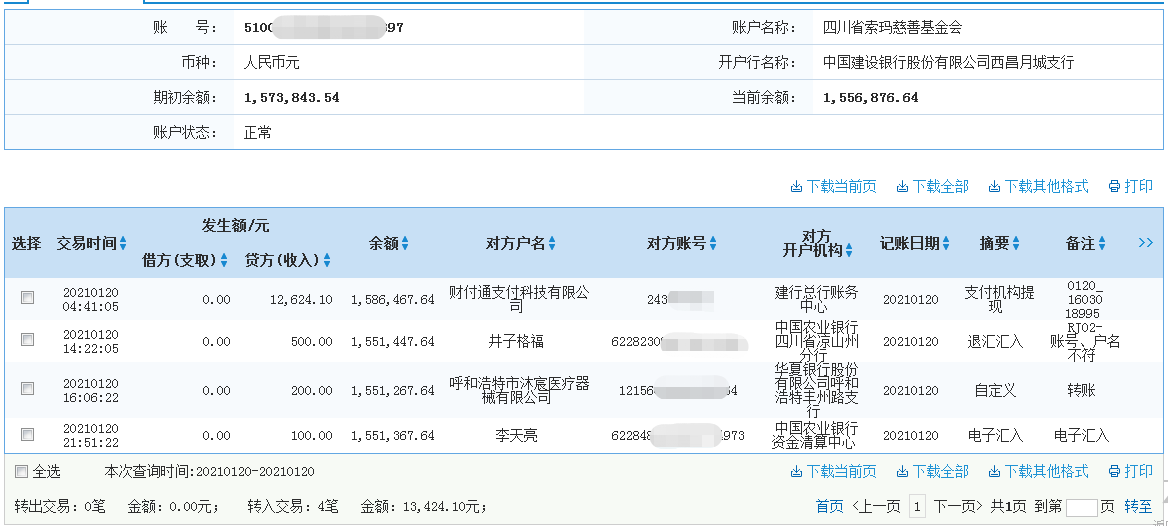Click 下一页 next page link

[958, 507]
